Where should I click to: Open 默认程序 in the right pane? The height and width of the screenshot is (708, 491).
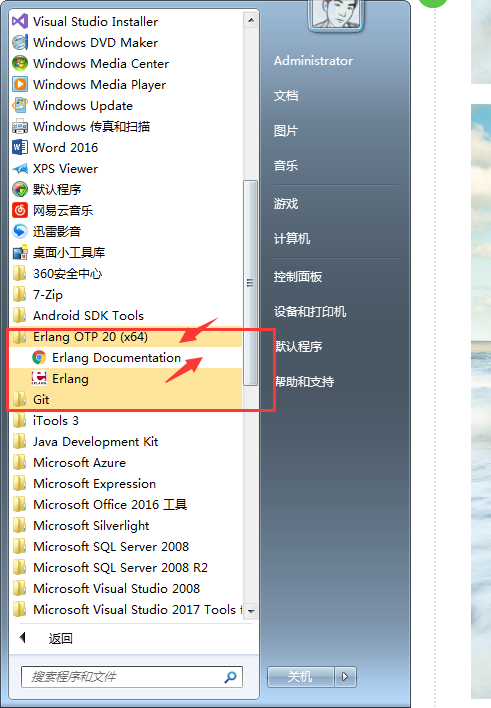point(299,346)
